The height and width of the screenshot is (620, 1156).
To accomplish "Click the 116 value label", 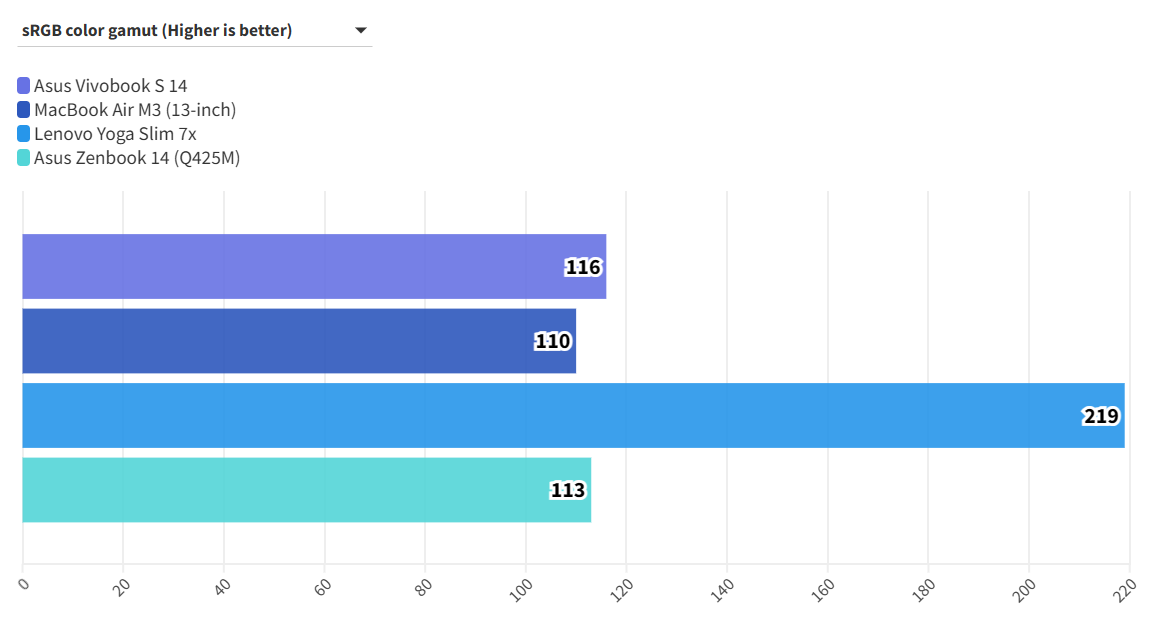I will [x=583, y=267].
